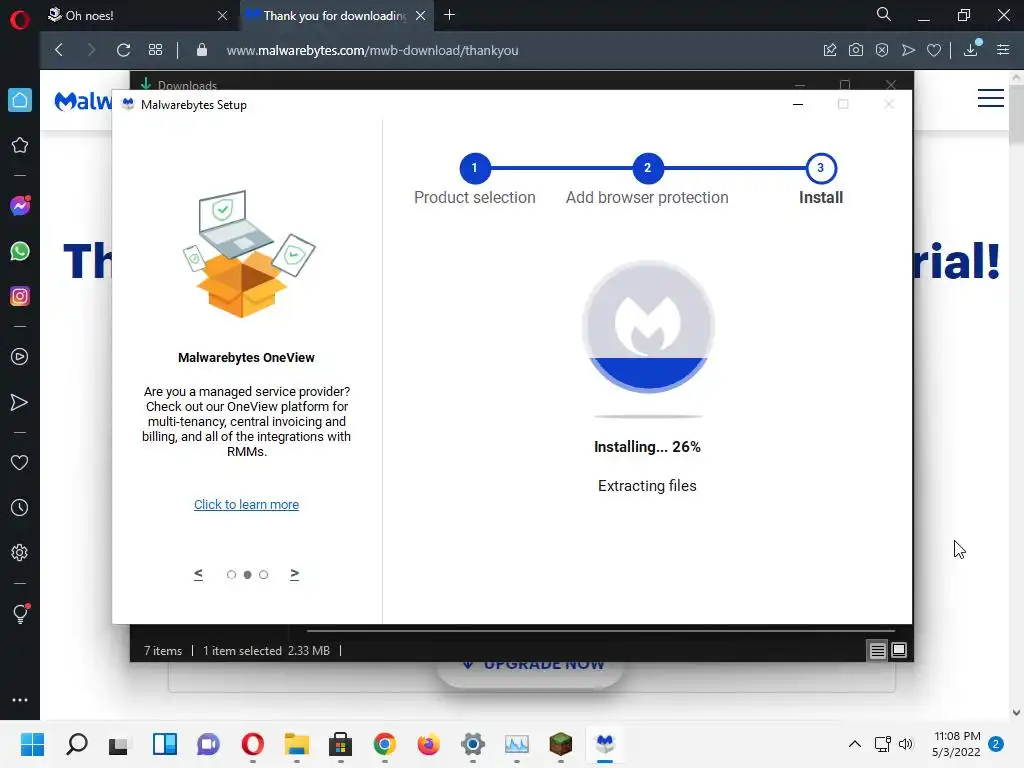Open ad blocker shield icon in address bar
This screenshot has height=768, width=1024.
tap(882, 50)
